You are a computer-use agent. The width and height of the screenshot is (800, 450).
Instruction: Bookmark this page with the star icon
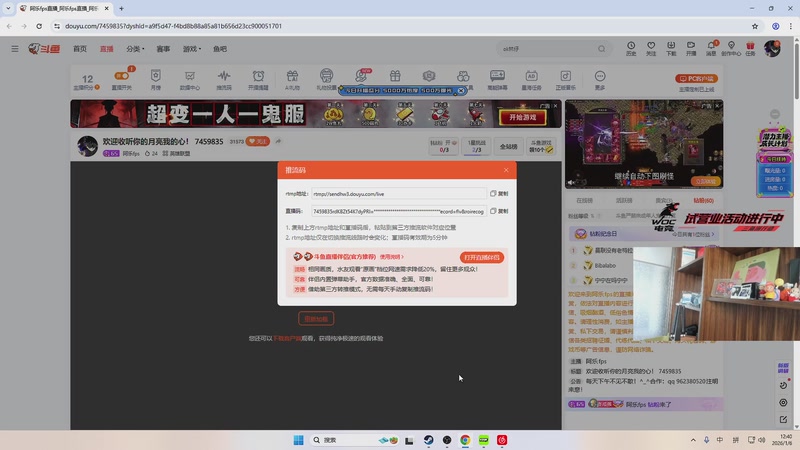[x=755, y=26]
